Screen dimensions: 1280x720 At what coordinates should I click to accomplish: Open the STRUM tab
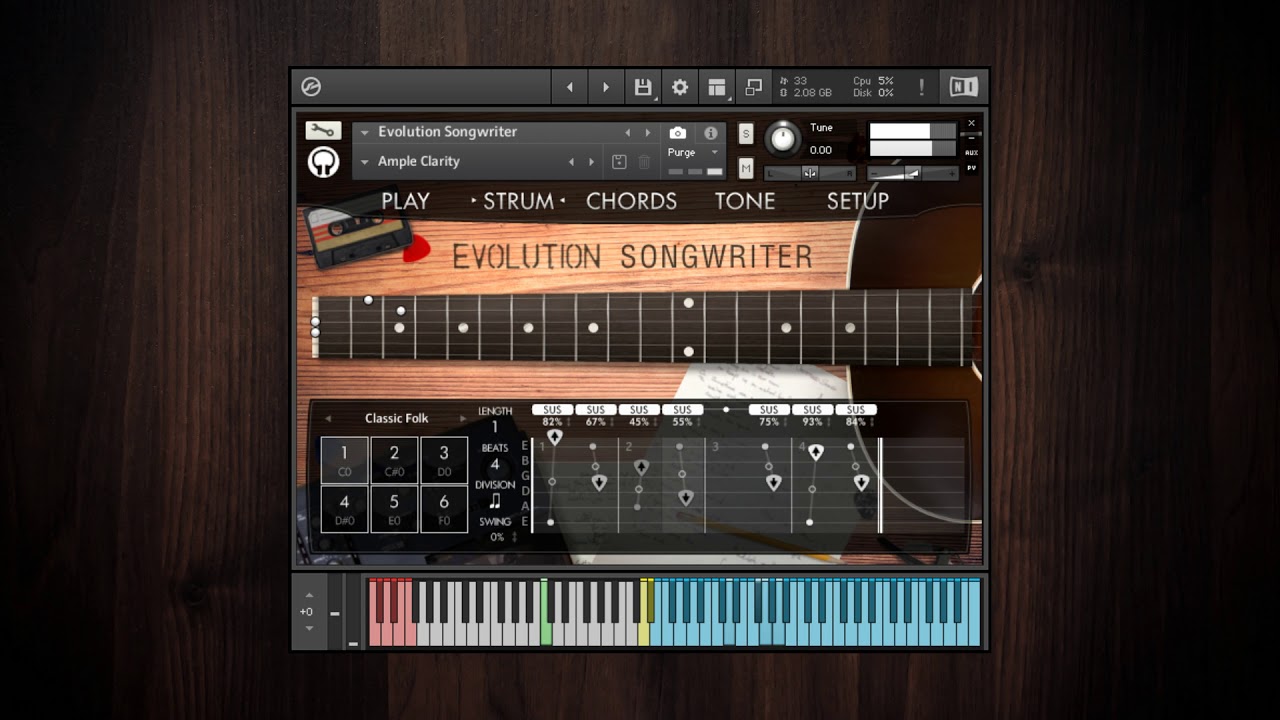click(x=518, y=201)
